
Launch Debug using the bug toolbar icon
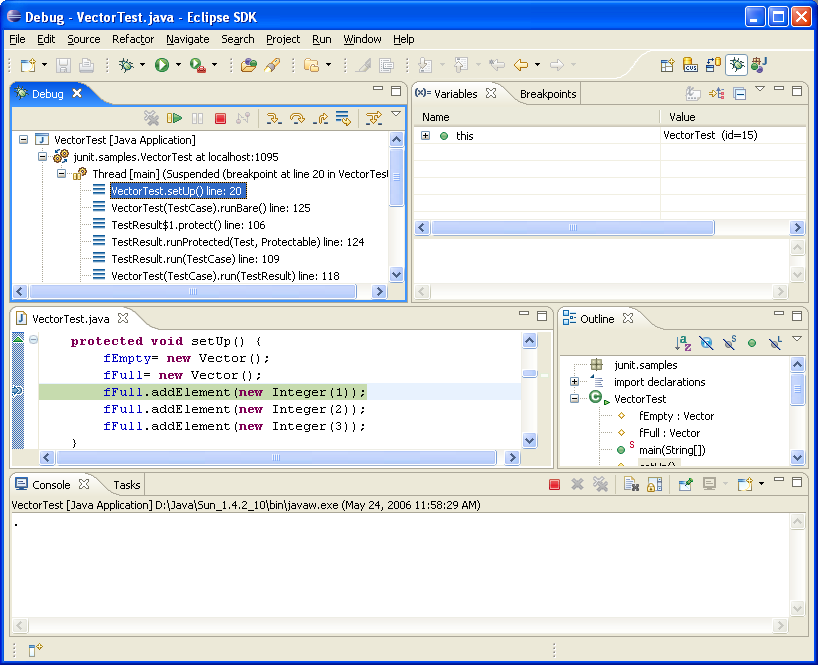[126, 65]
